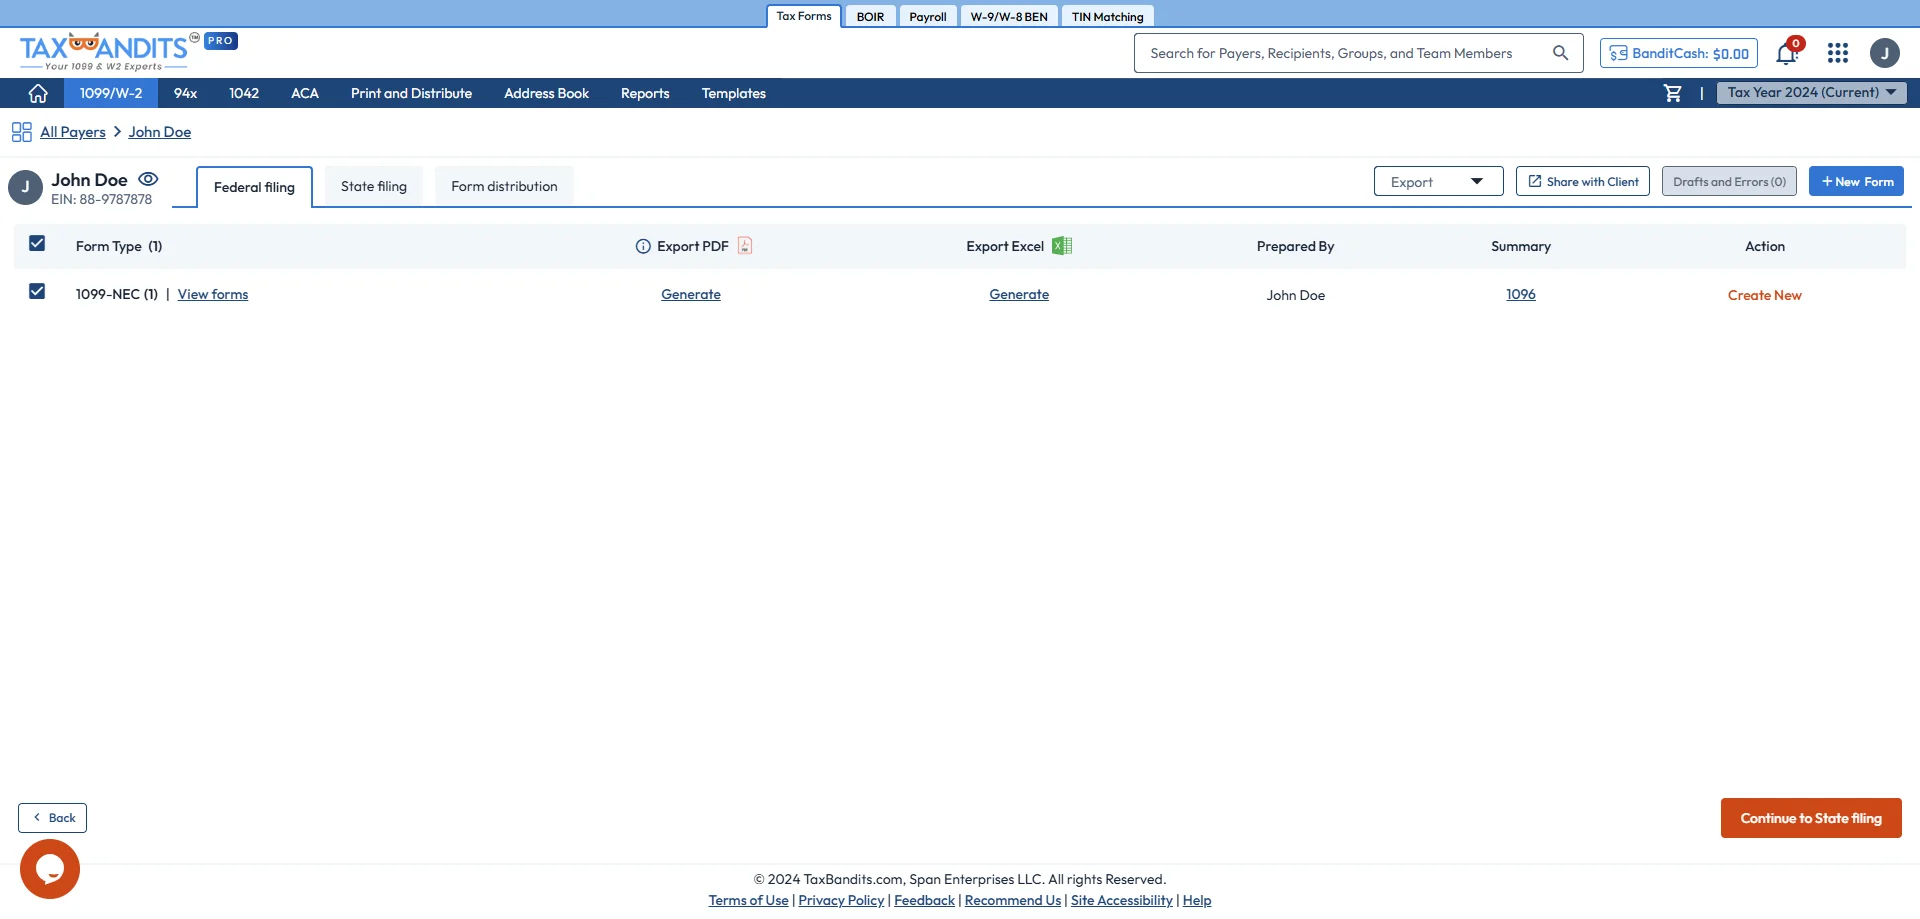This screenshot has height=919, width=1920.
Task: Uncheck the Form Type header checkbox
Action: pyautogui.click(x=37, y=243)
